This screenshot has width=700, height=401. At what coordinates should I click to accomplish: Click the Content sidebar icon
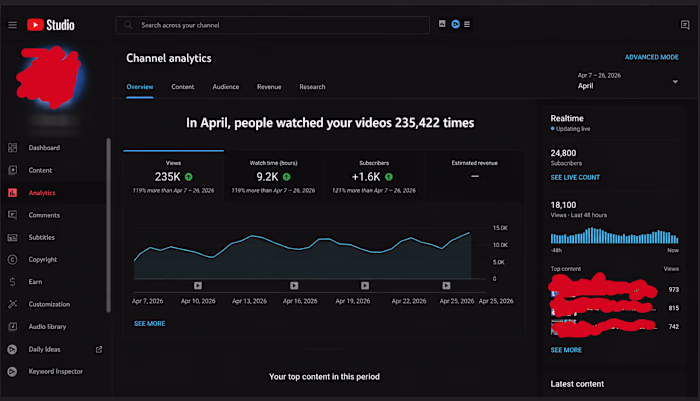[x=12, y=170]
